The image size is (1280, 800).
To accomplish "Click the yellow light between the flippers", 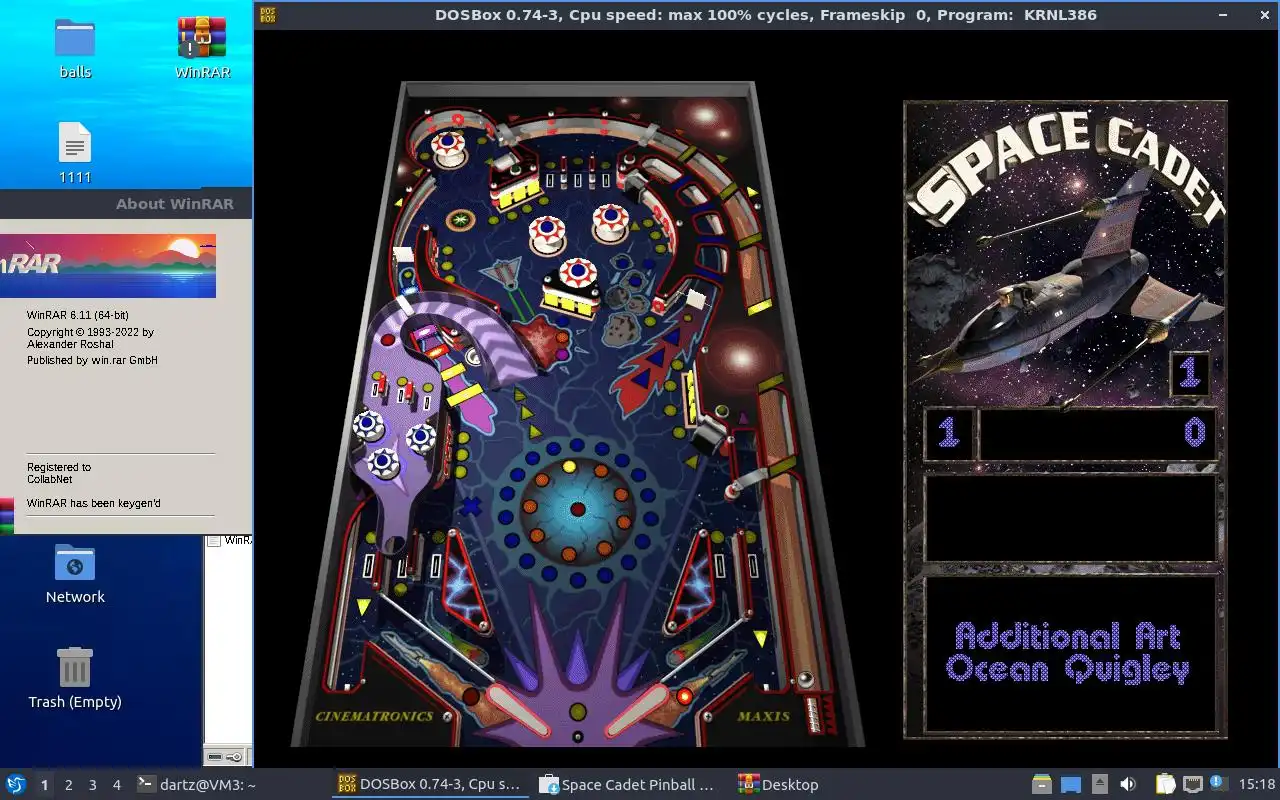I will click(x=578, y=712).
